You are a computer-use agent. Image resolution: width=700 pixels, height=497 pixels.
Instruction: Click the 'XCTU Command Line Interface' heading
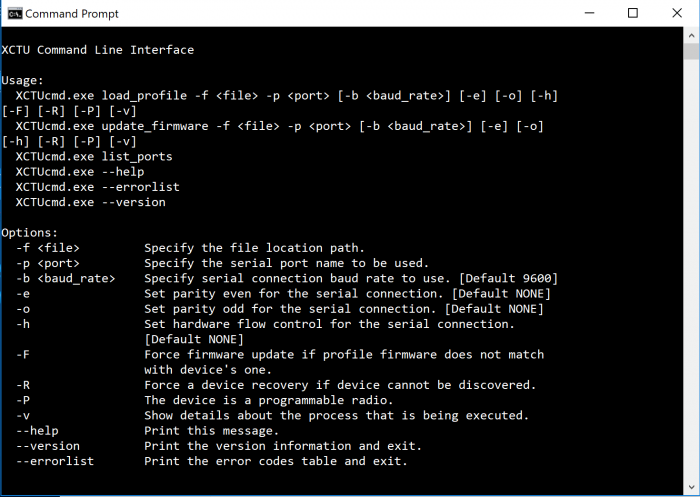(98, 50)
